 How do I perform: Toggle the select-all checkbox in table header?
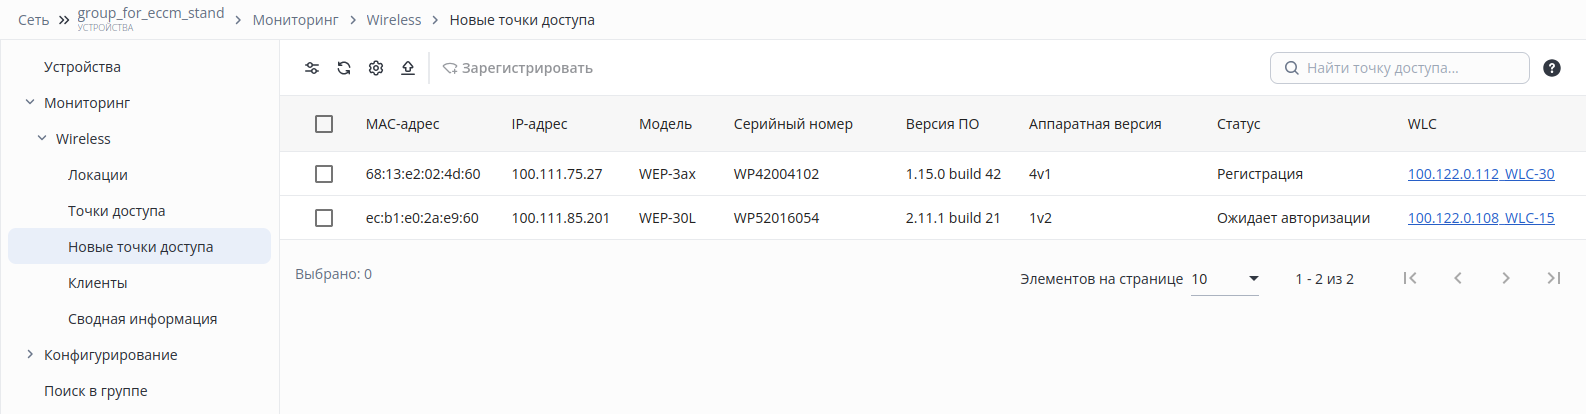tap(324, 124)
